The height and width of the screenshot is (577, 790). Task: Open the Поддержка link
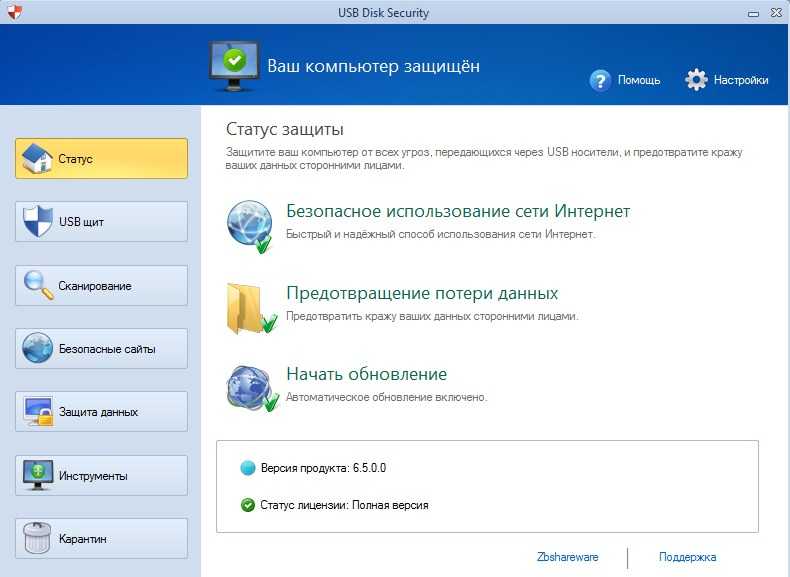[688, 557]
